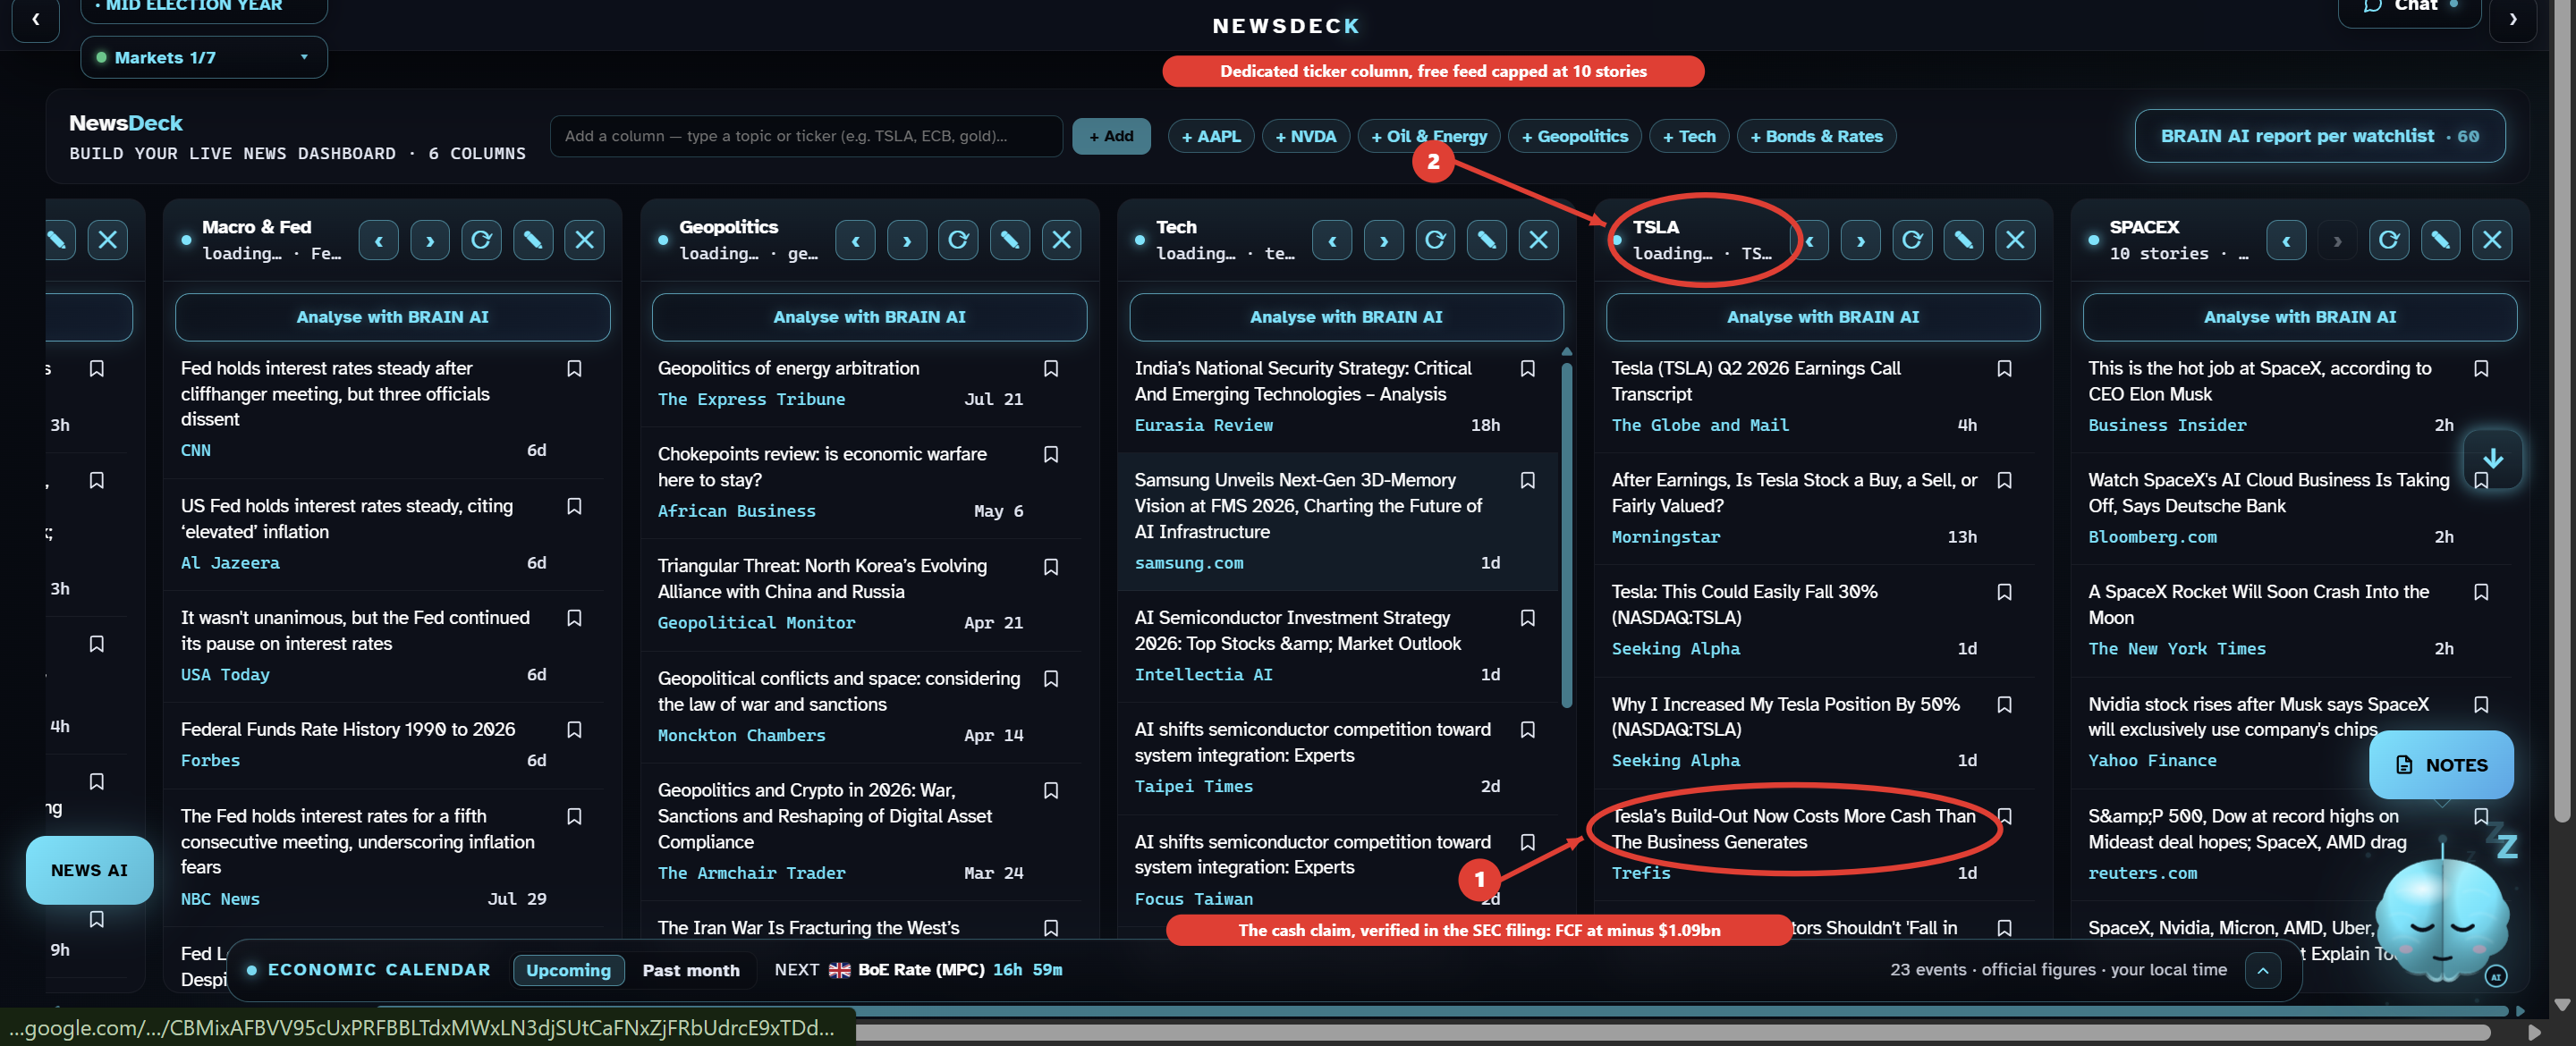Refresh the Geopolitics column
Screen dimensions: 2576x1046
[958, 240]
